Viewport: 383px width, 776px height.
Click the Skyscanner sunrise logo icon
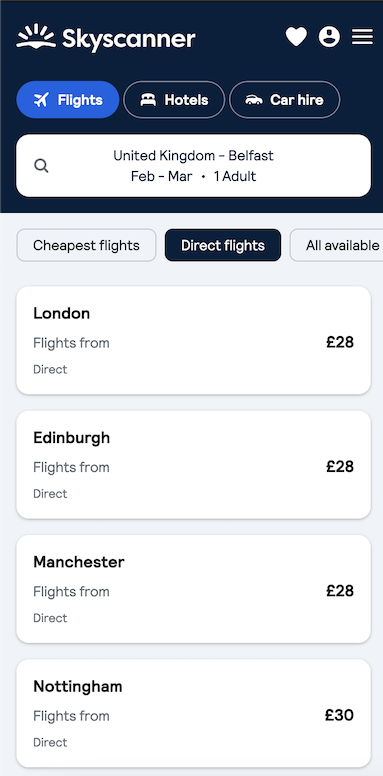[x=36, y=36]
